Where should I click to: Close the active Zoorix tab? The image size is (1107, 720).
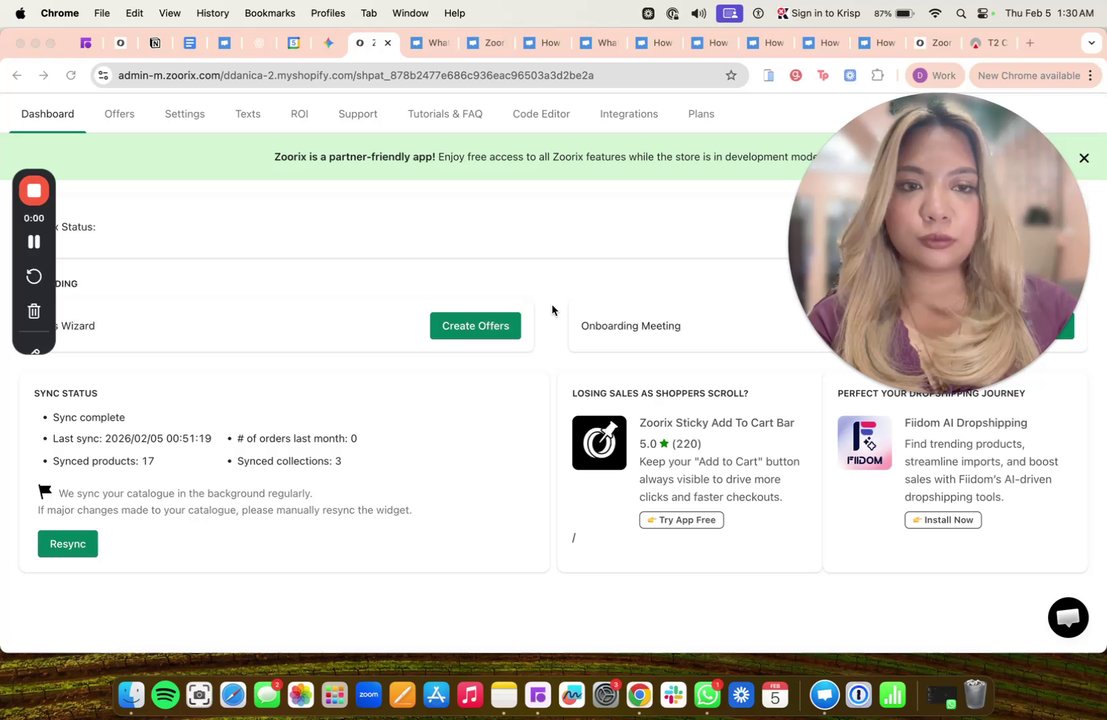point(388,43)
